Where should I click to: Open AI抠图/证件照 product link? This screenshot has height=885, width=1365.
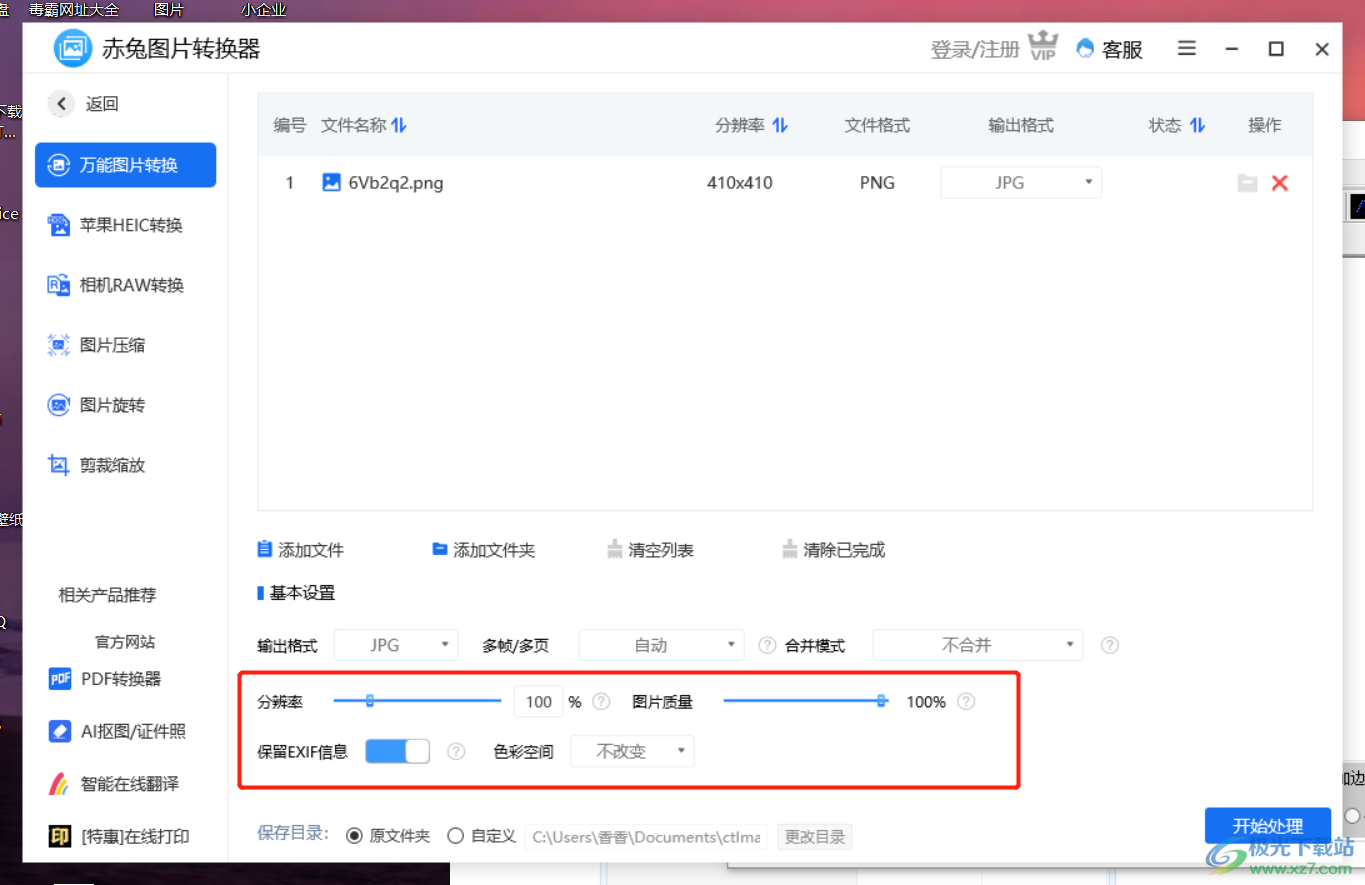pos(117,731)
